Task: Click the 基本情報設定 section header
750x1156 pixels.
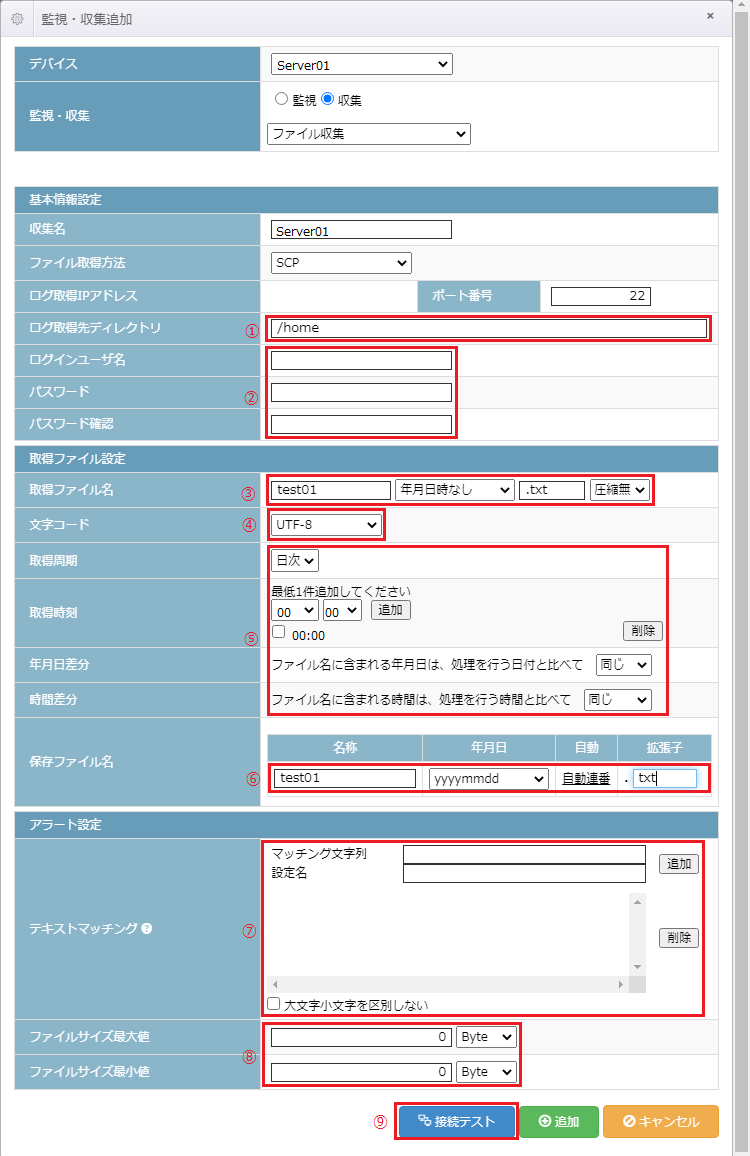Action: 367,200
